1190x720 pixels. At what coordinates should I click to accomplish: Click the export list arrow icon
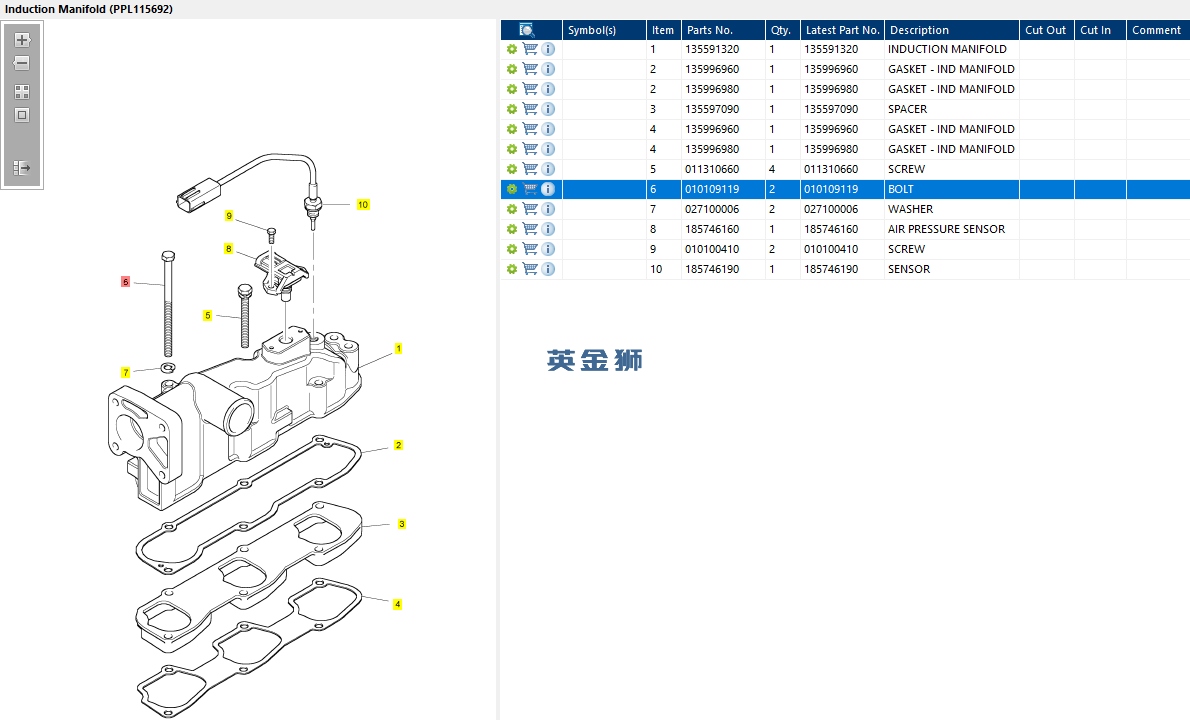click(x=22, y=168)
